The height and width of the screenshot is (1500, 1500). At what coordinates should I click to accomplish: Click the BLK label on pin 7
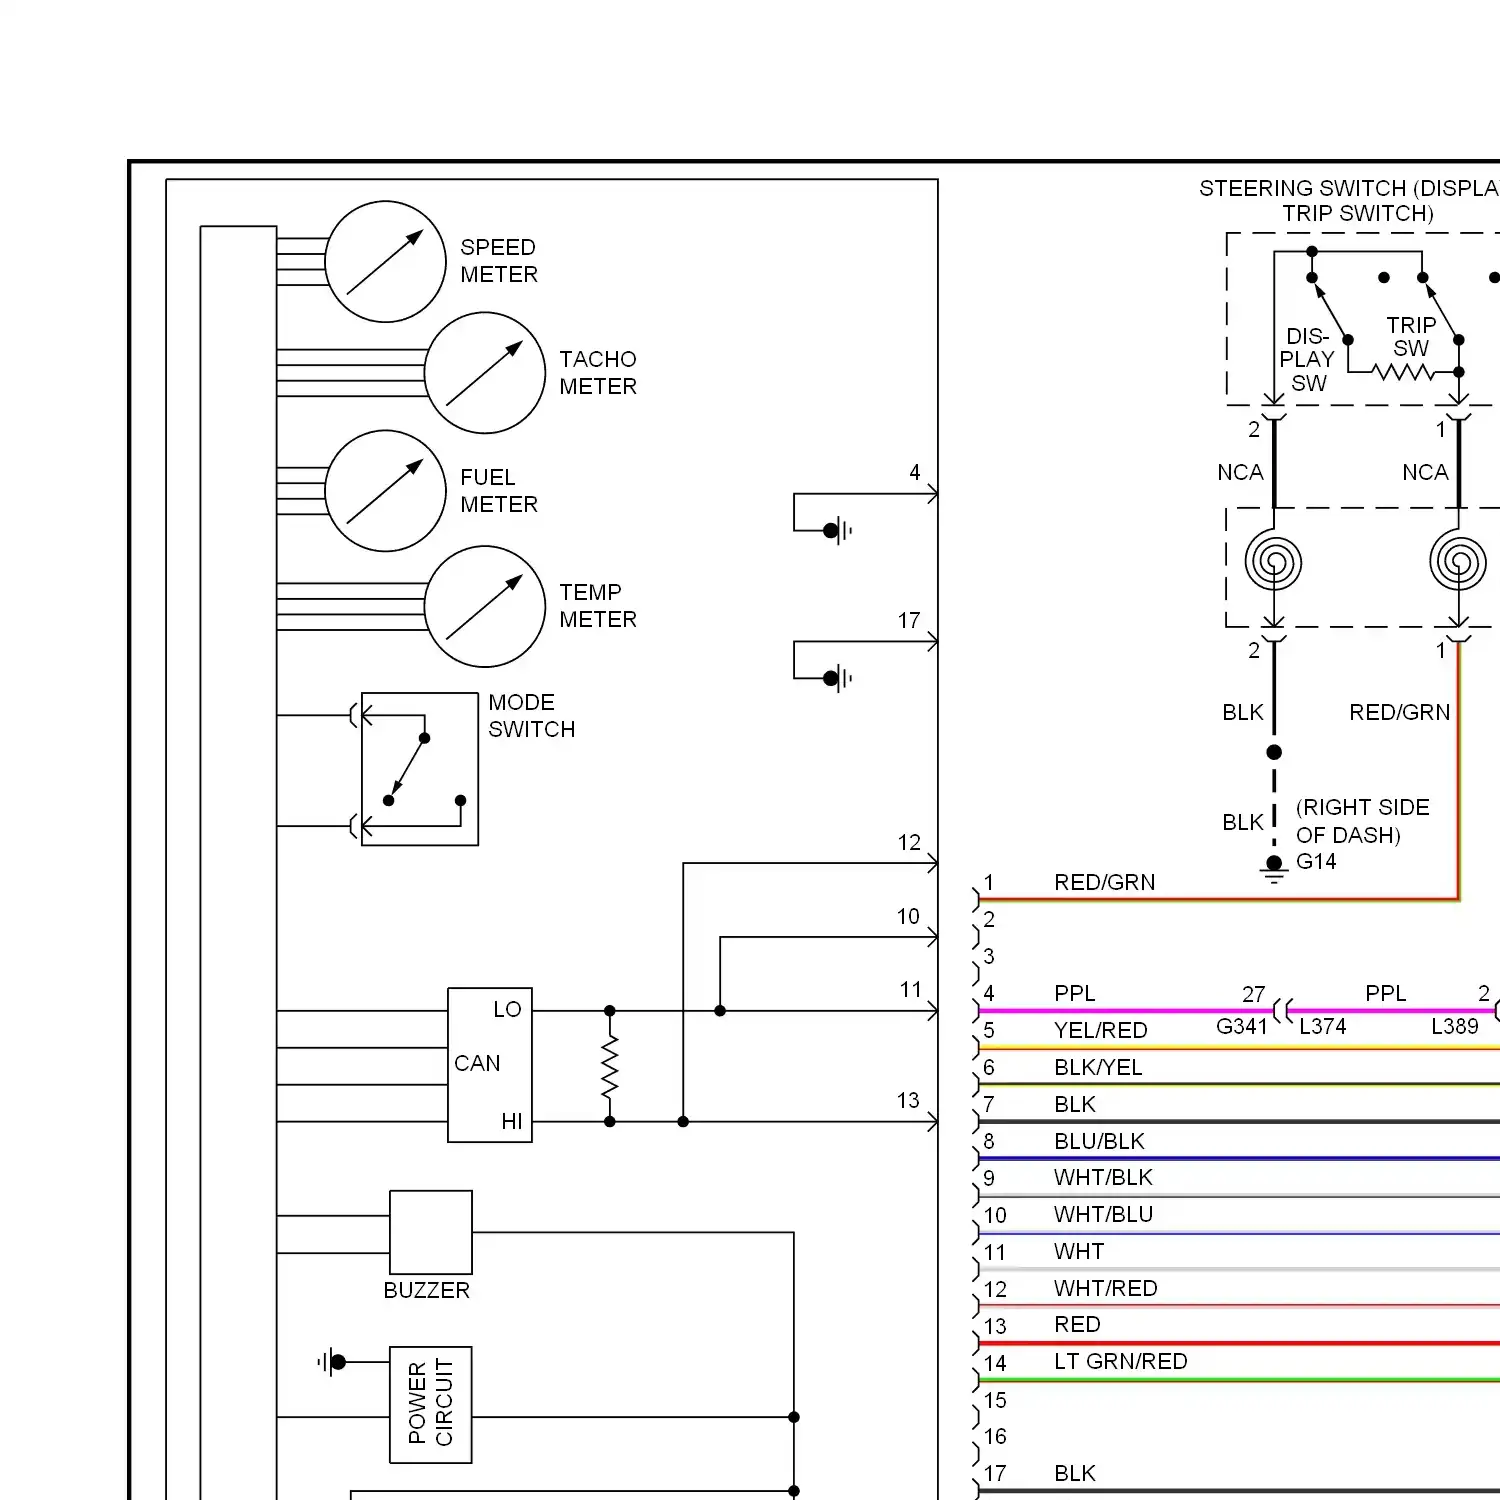coord(1075,1104)
